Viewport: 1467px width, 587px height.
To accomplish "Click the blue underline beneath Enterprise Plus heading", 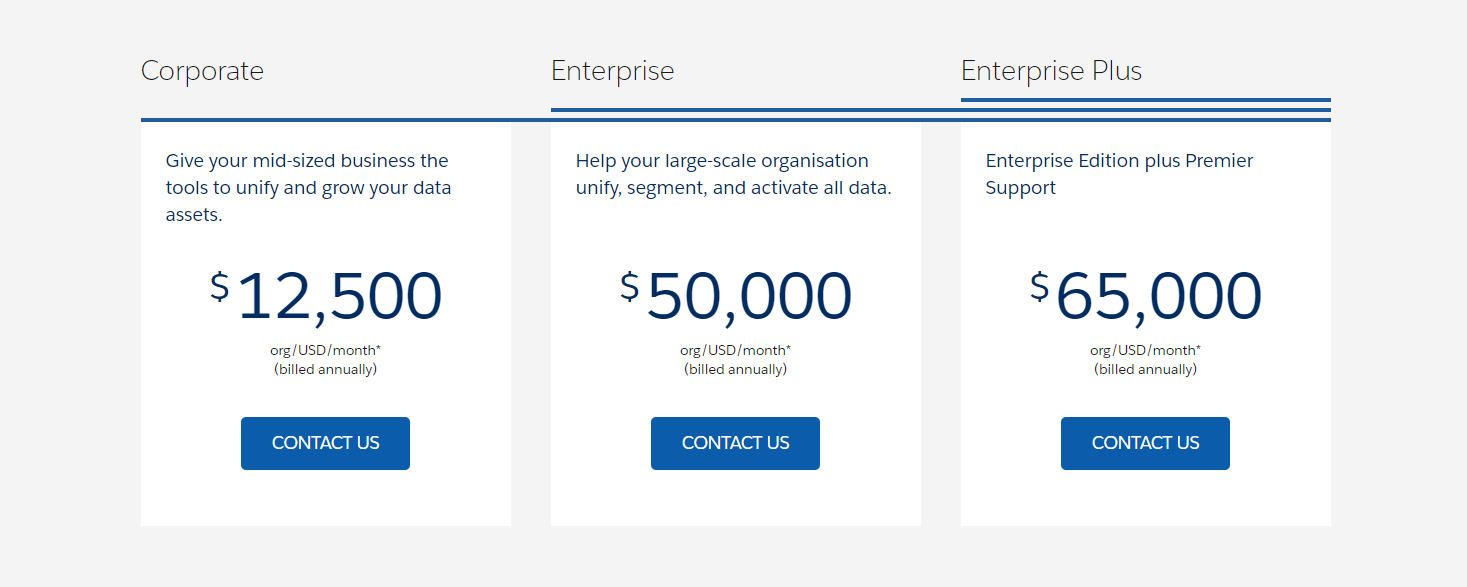I will [x=1145, y=100].
